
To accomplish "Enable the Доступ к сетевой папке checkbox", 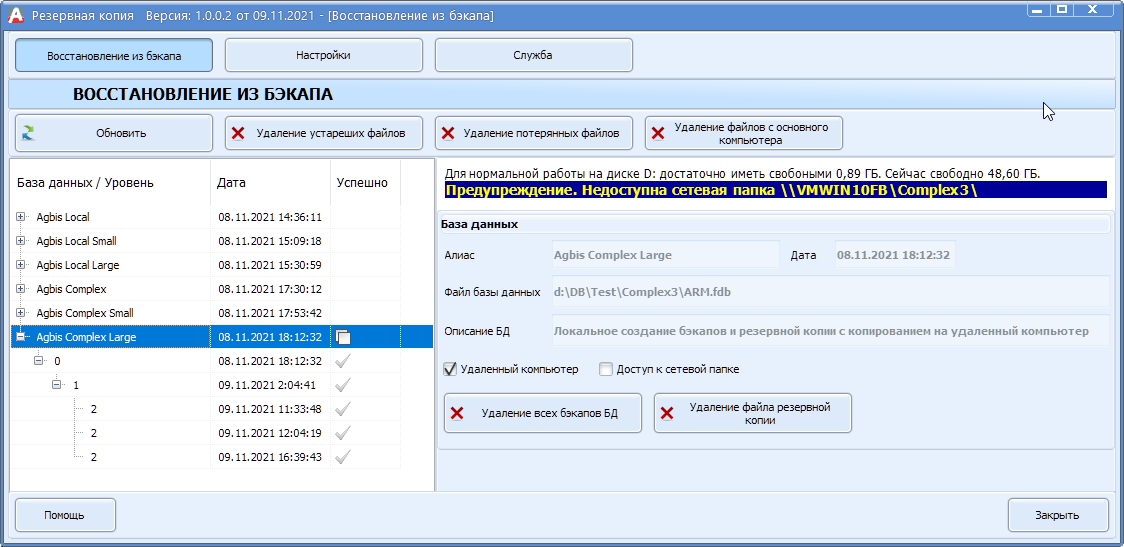I will point(606,370).
